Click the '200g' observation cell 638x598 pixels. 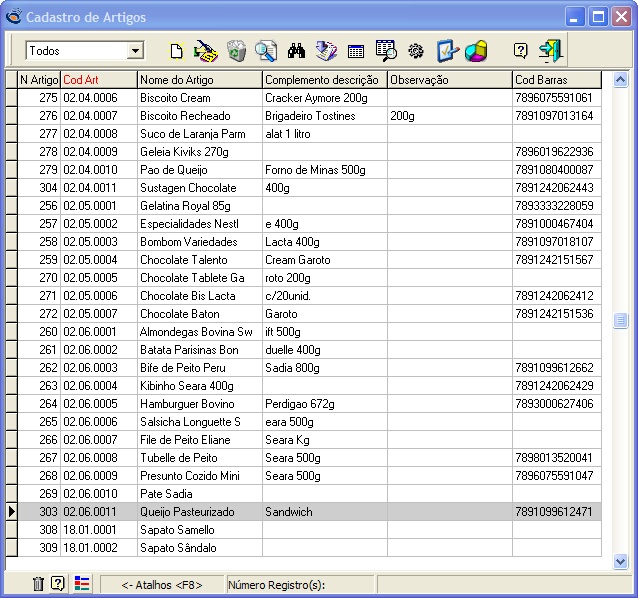click(450, 116)
